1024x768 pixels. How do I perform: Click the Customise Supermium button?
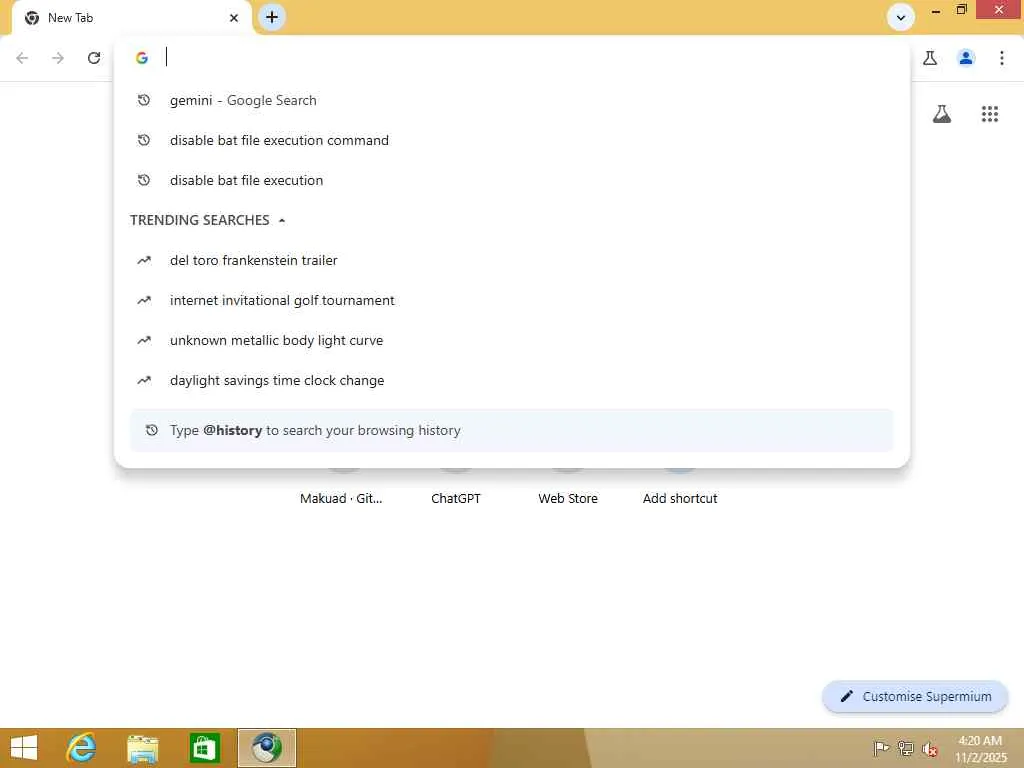click(916, 697)
